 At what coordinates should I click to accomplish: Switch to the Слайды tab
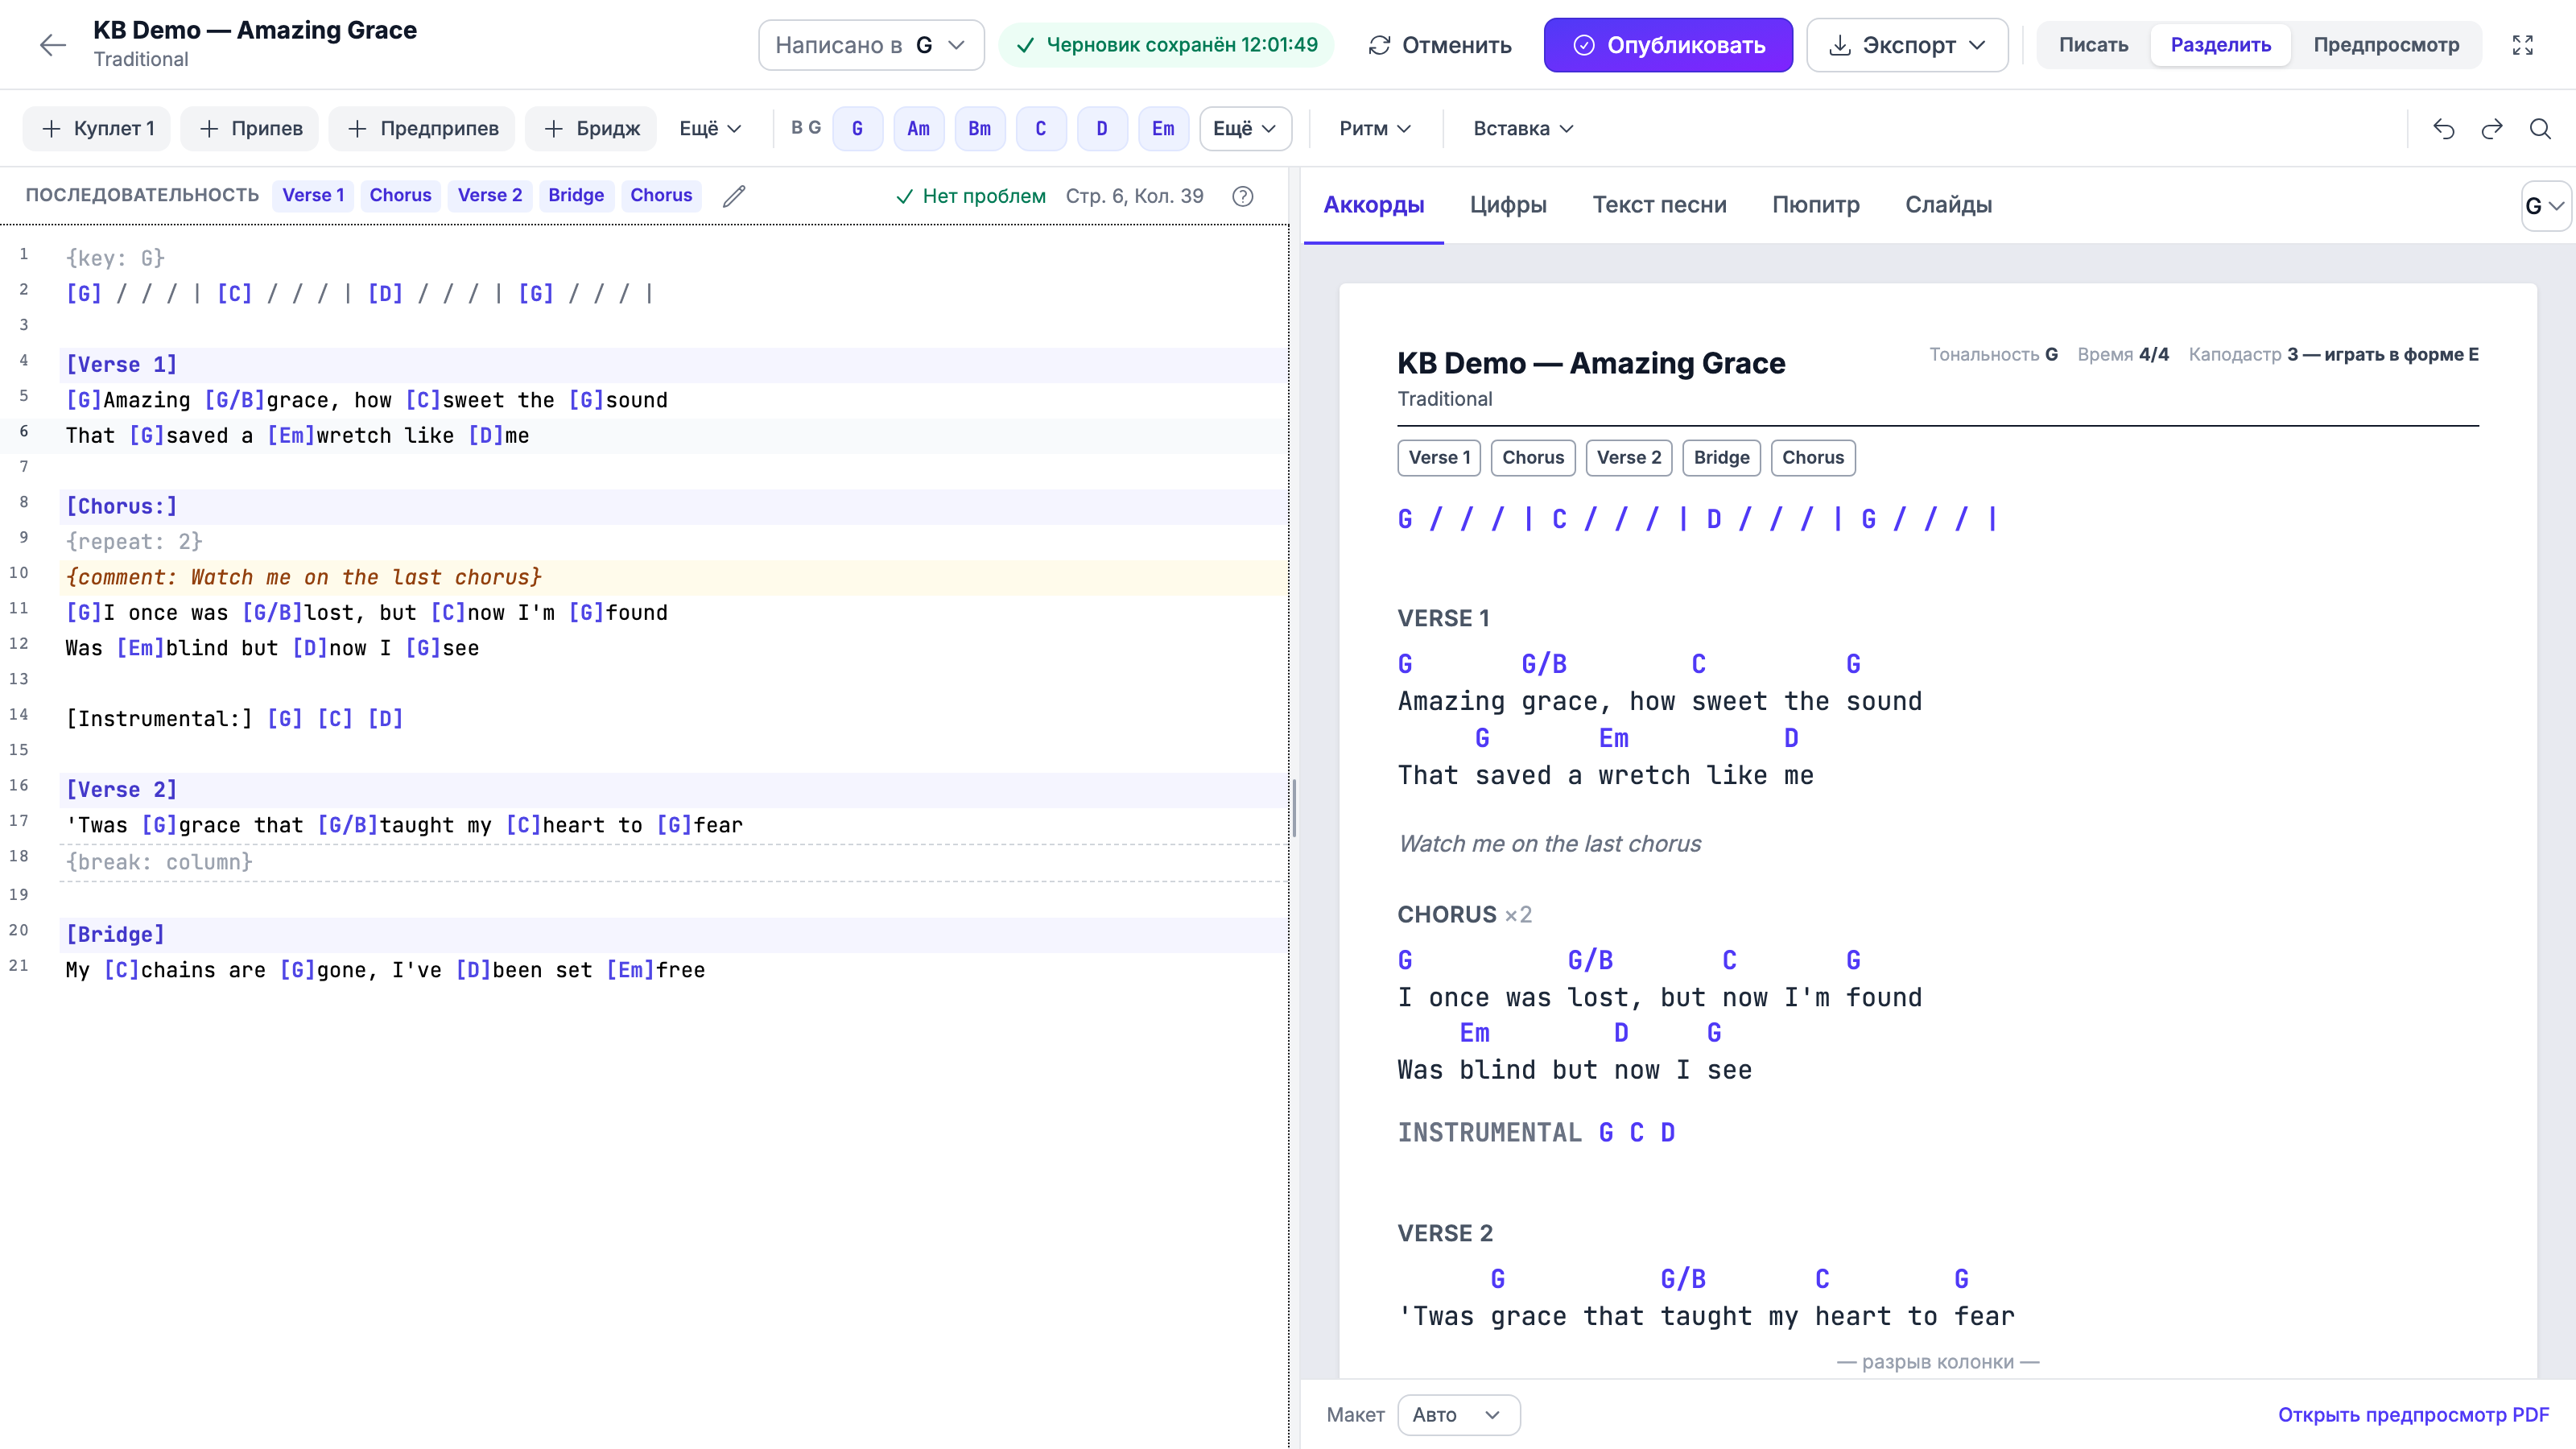click(x=1948, y=205)
